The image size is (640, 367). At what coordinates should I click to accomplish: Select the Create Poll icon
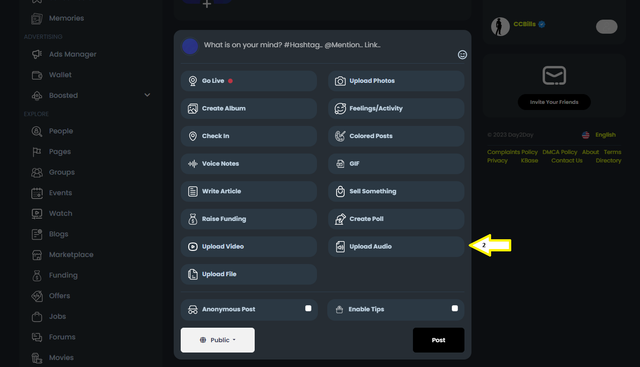click(340, 219)
